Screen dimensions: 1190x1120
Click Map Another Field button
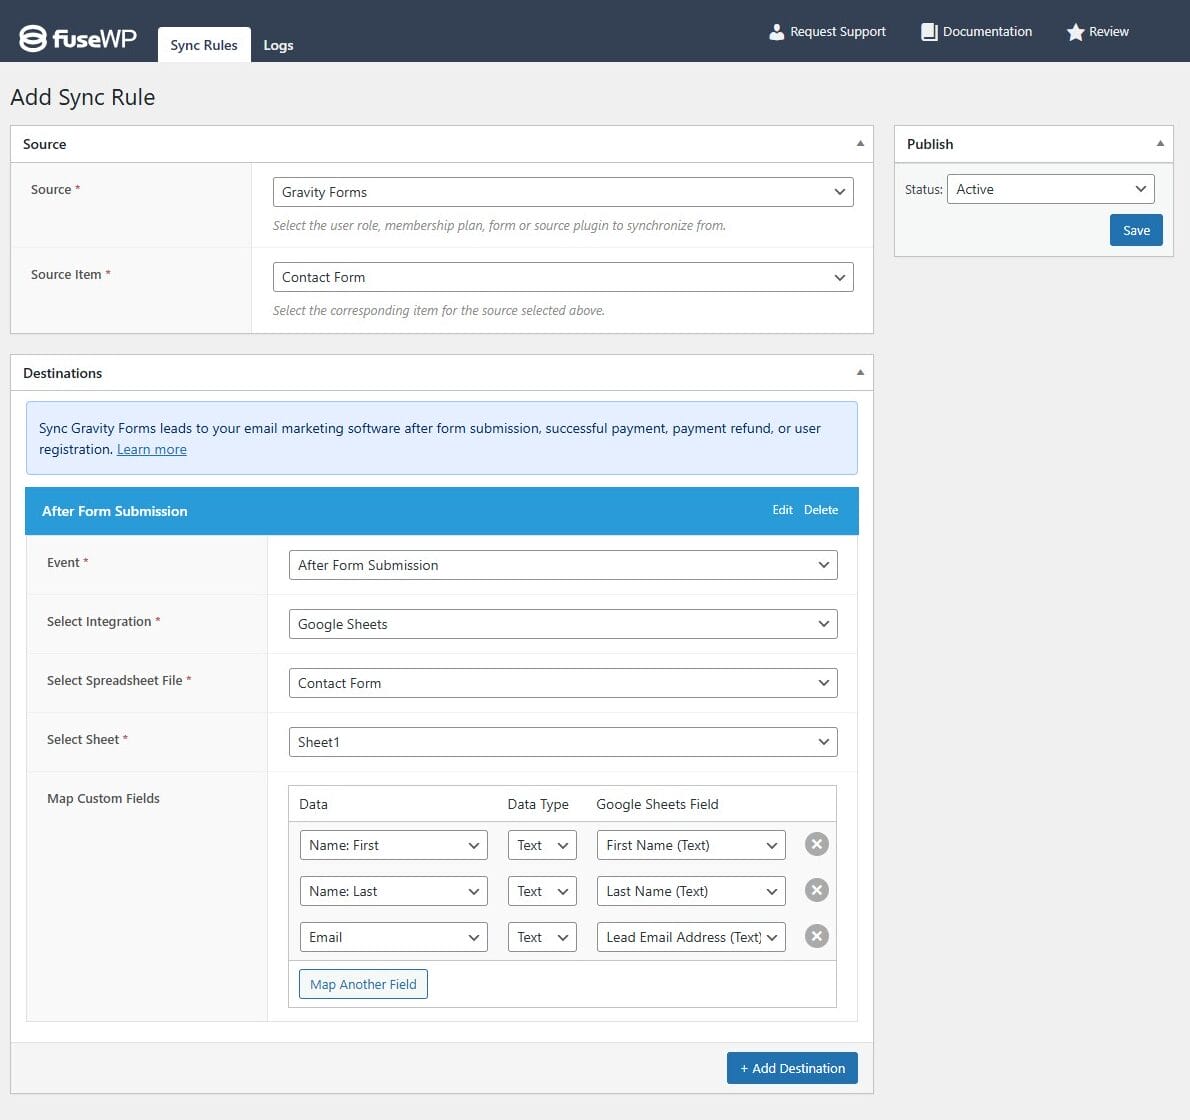[x=363, y=984]
